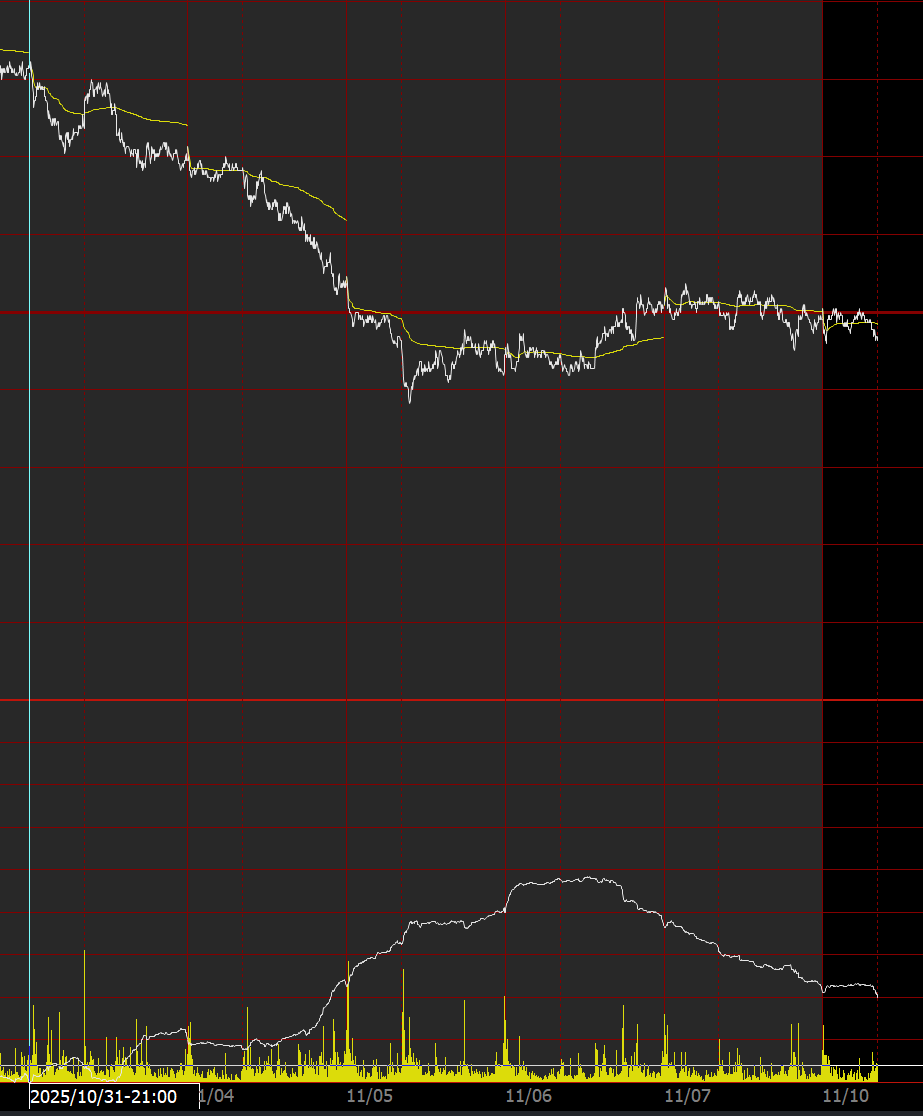Click the volume spike at 11/05 session start
The width and height of the screenshot is (923, 1116).
347,965
